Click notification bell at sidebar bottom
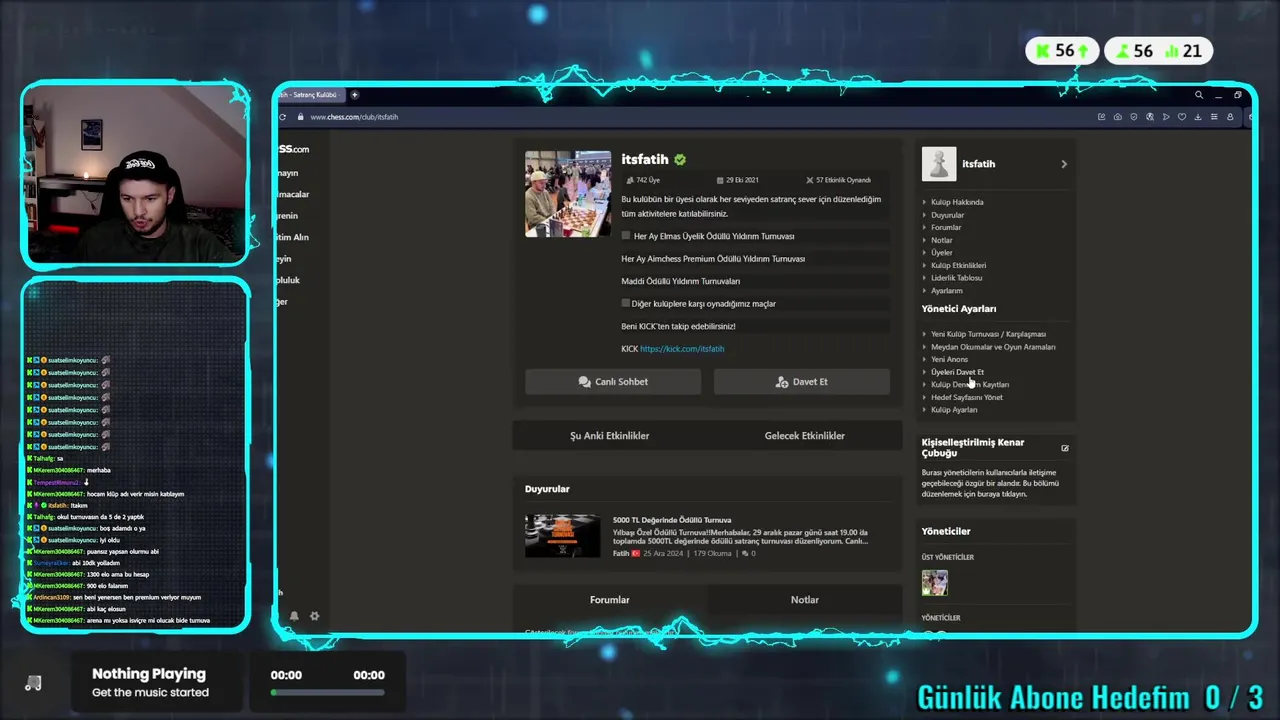 coord(294,616)
